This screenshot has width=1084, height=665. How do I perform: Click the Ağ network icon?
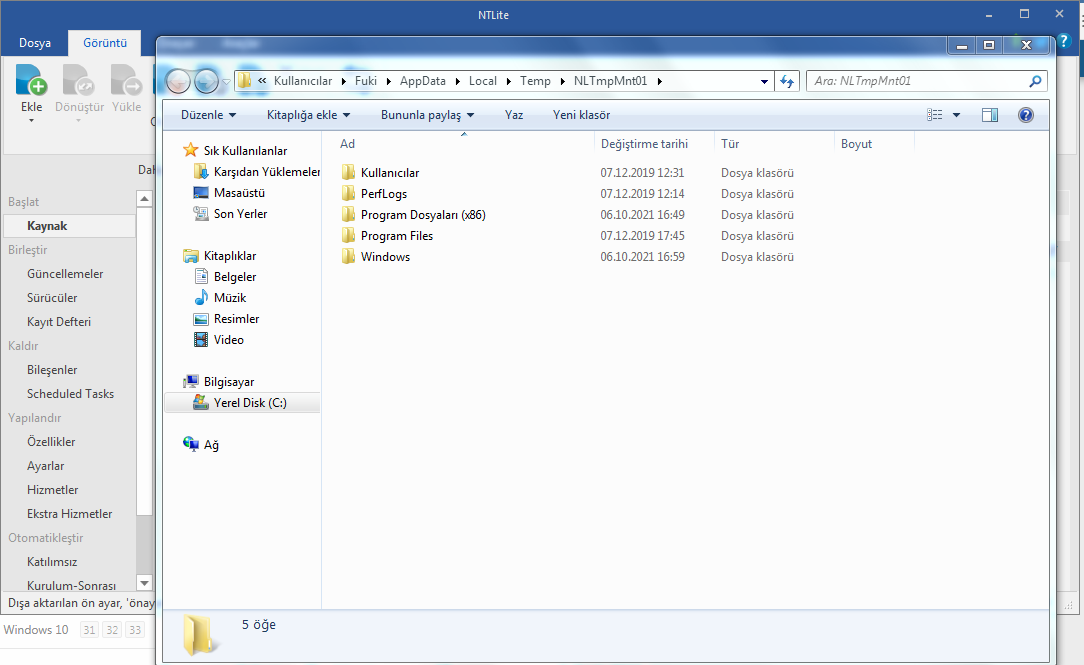click(191, 444)
